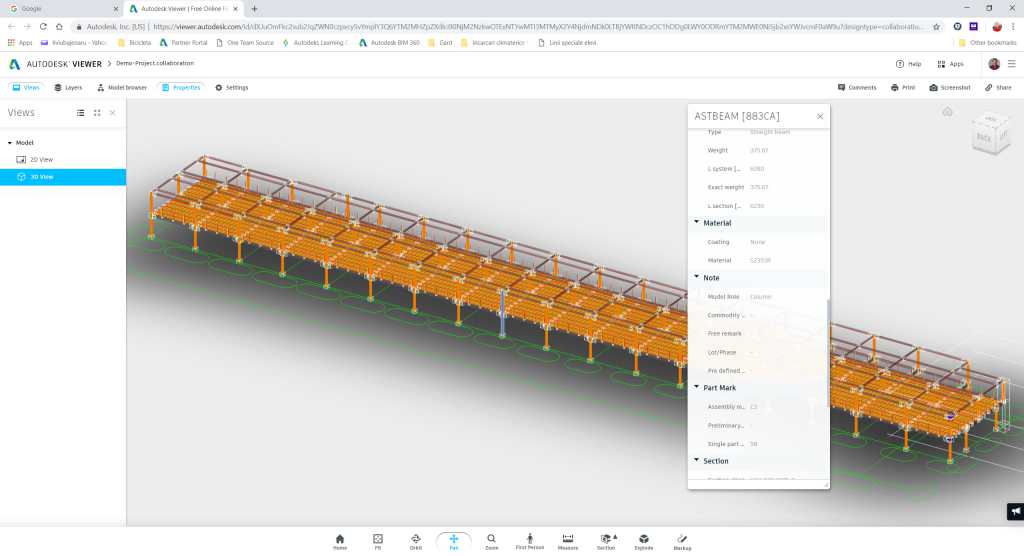The image size is (1024, 556).
Task: Select the Coating property row
Action: pyautogui.click(x=758, y=242)
